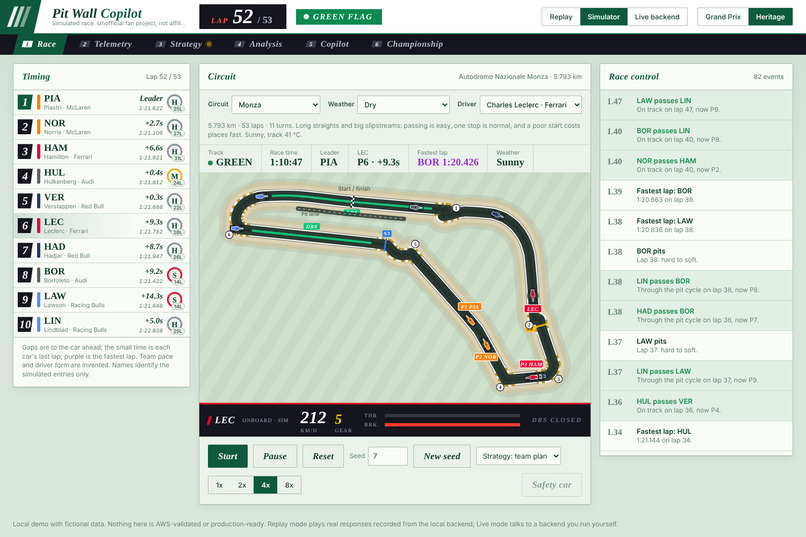Click the S3 sector marker on track
The width and height of the screenshot is (806, 537).
(387, 233)
